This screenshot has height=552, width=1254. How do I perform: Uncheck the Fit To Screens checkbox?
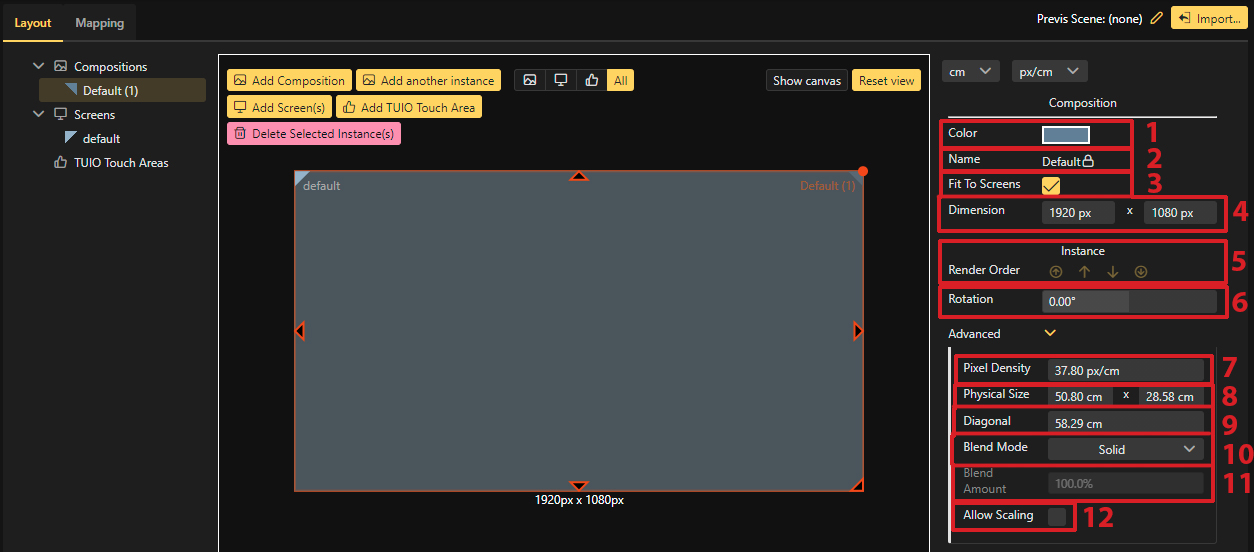pos(1051,185)
